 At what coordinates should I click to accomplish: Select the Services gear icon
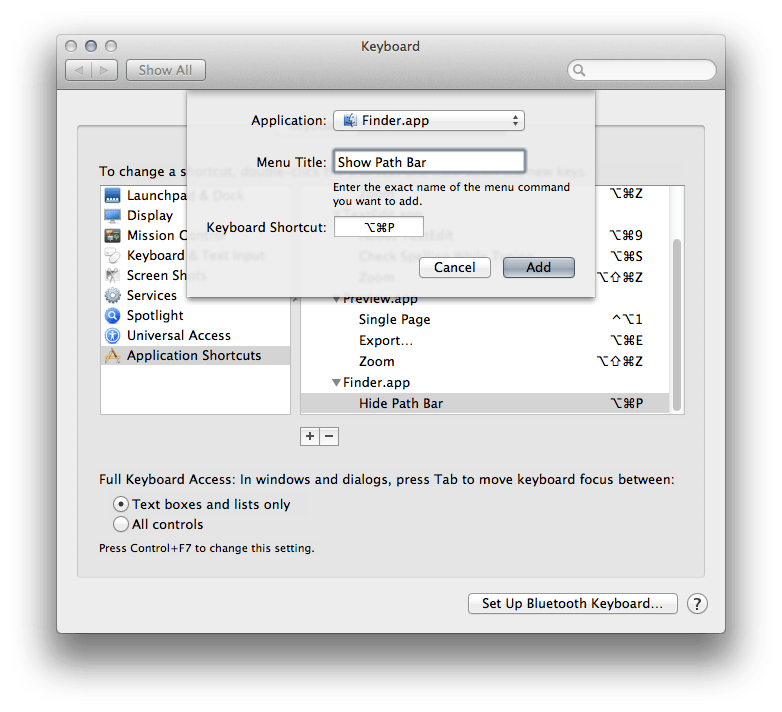point(113,295)
